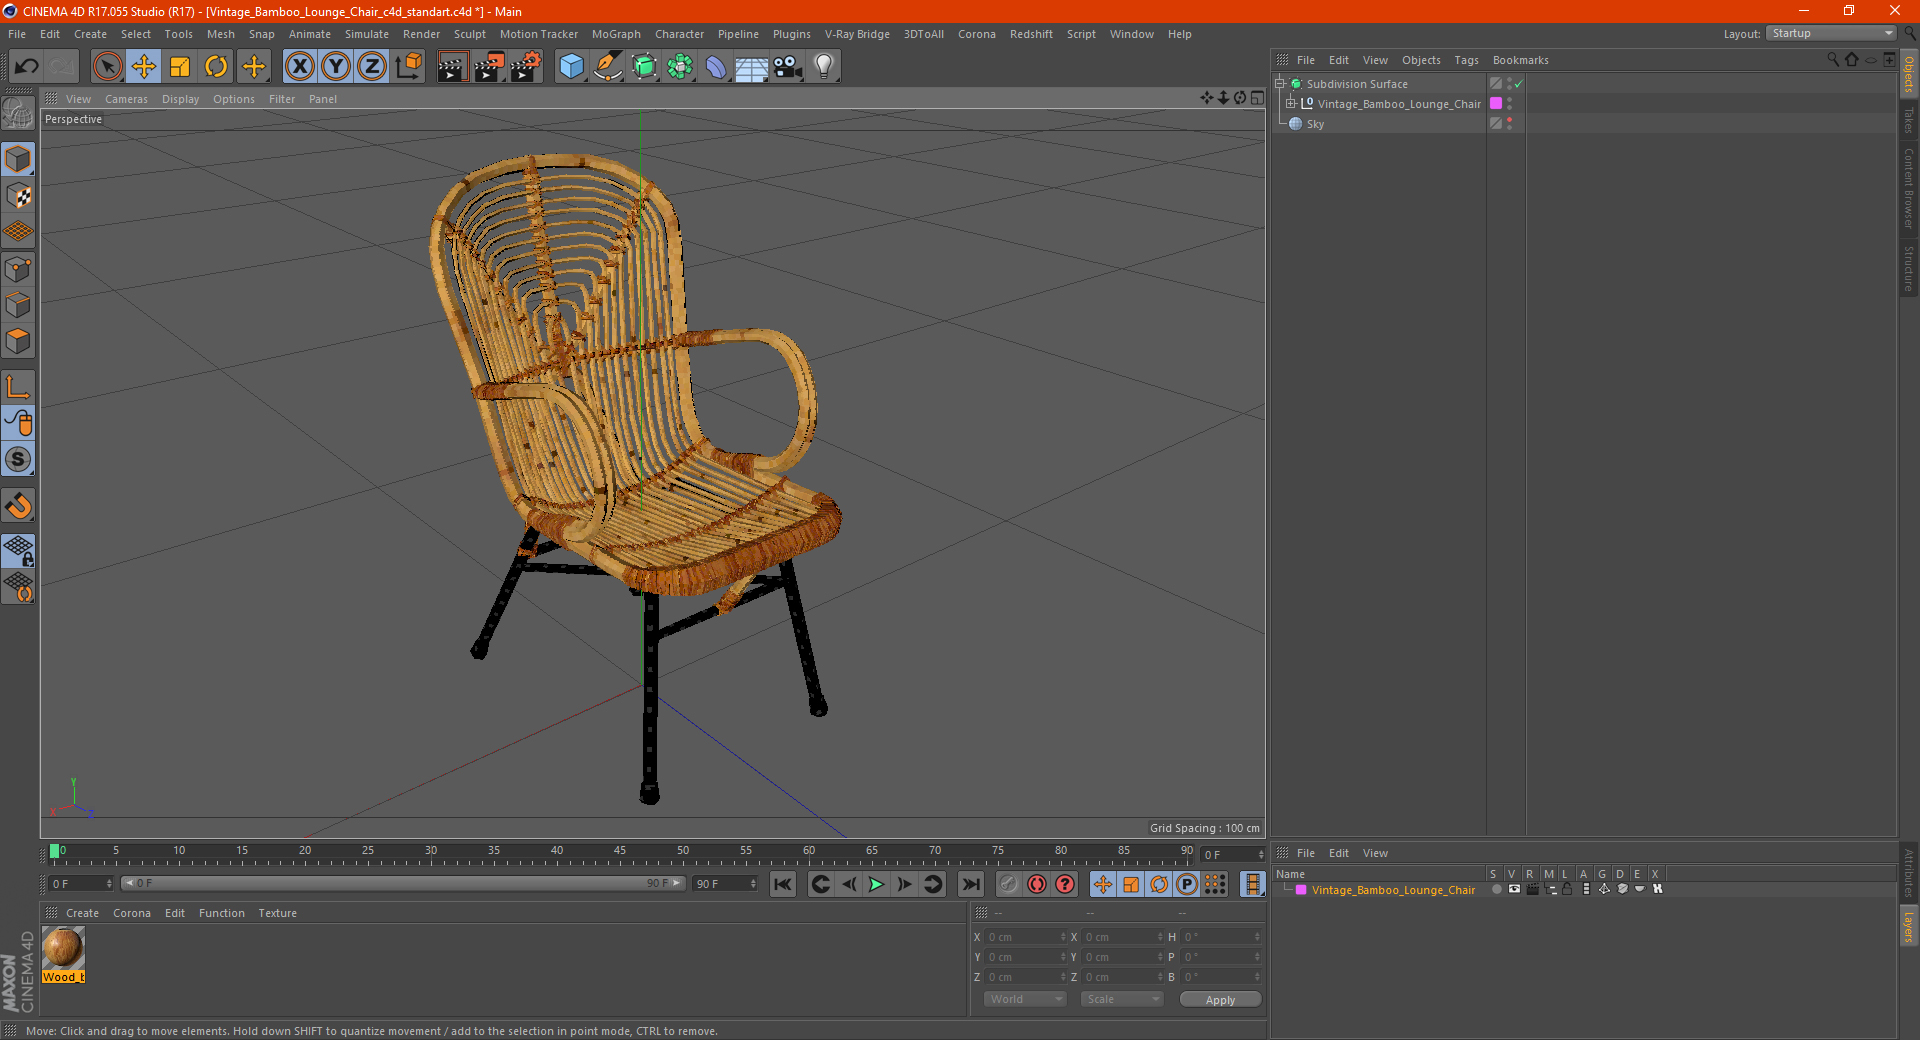Go to start of animation
Viewport: 1920px width, 1040px height.
coord(783,884)
